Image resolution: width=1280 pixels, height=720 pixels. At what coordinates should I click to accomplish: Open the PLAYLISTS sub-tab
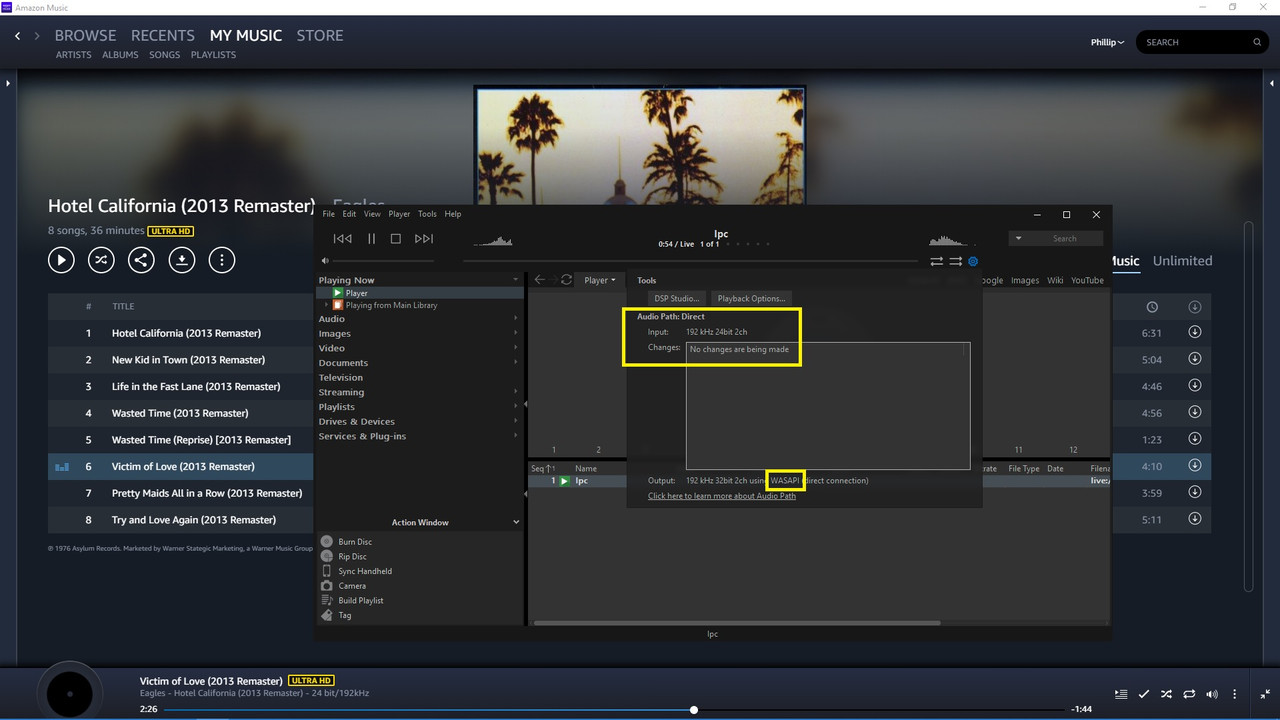(x=213, y=55)
